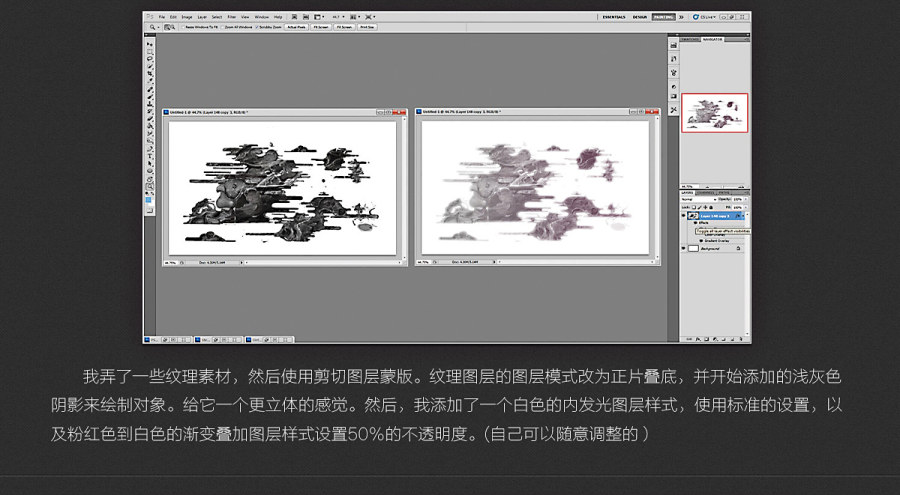Launch Bridge from the application bar
The height and width of the screenshot is (495, 900).
pyautogui.click(x=294, y=17)
